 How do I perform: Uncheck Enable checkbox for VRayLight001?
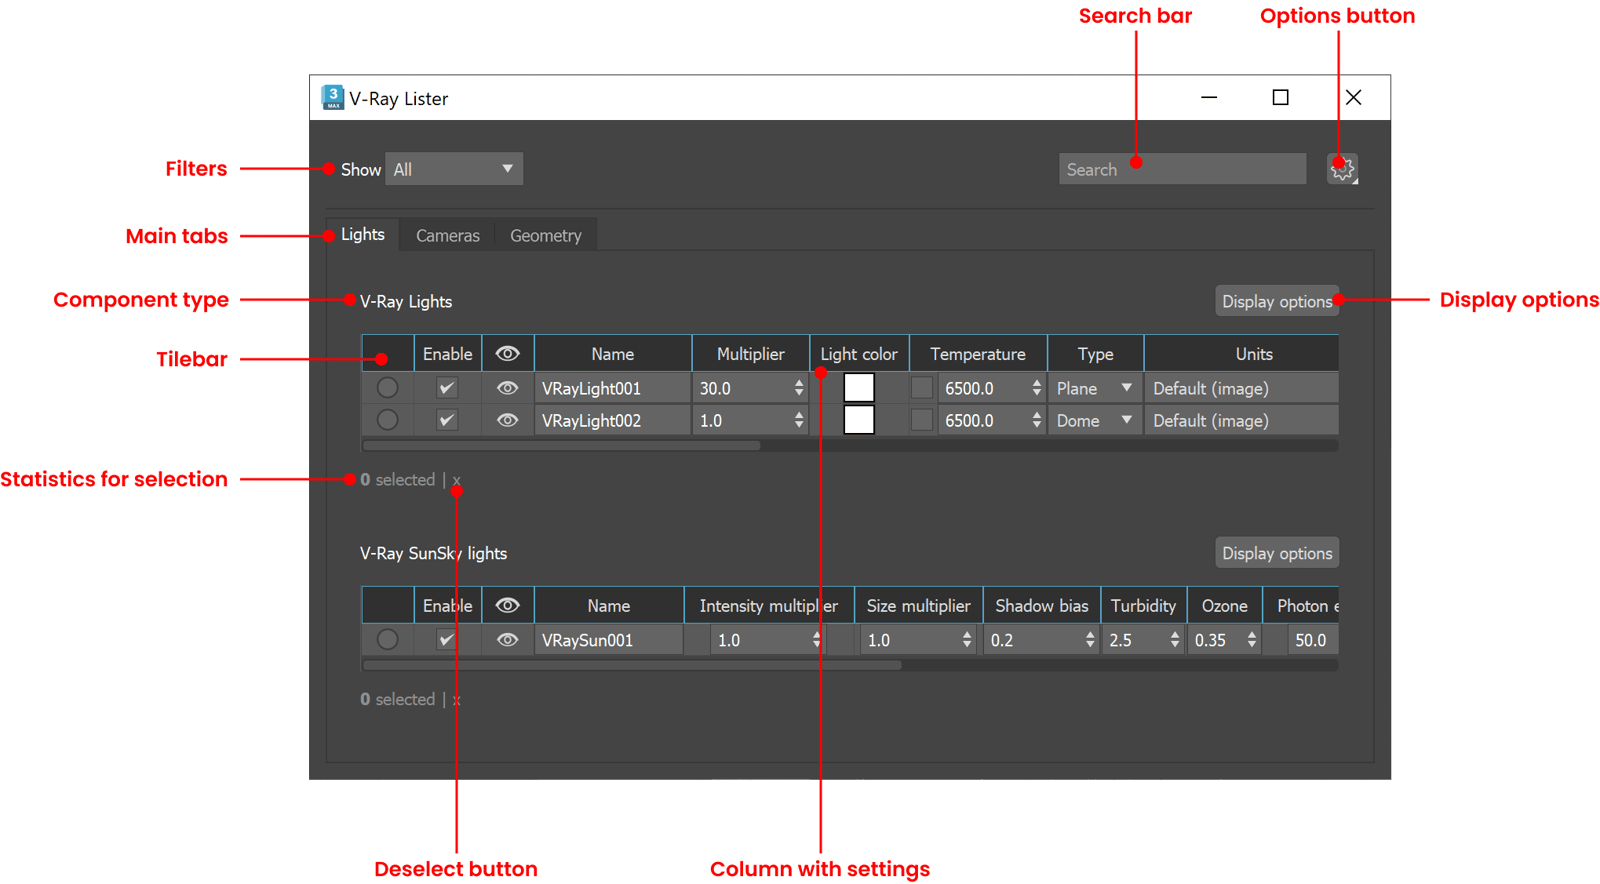click(x=447, y=388)
